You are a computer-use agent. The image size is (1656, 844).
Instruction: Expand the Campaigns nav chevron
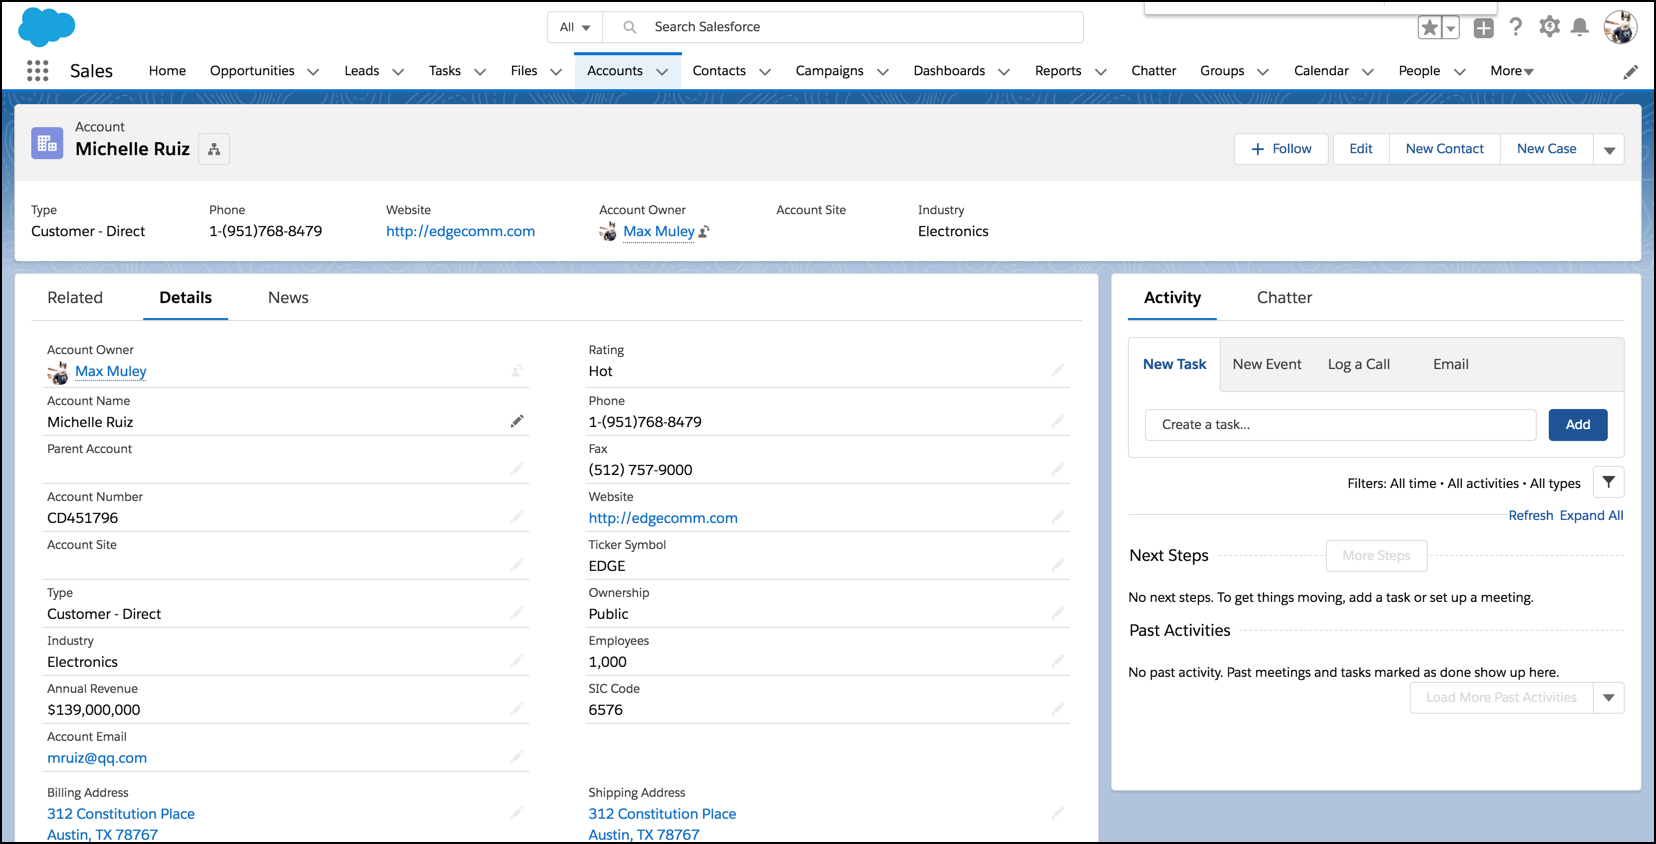tap(883, 72)
